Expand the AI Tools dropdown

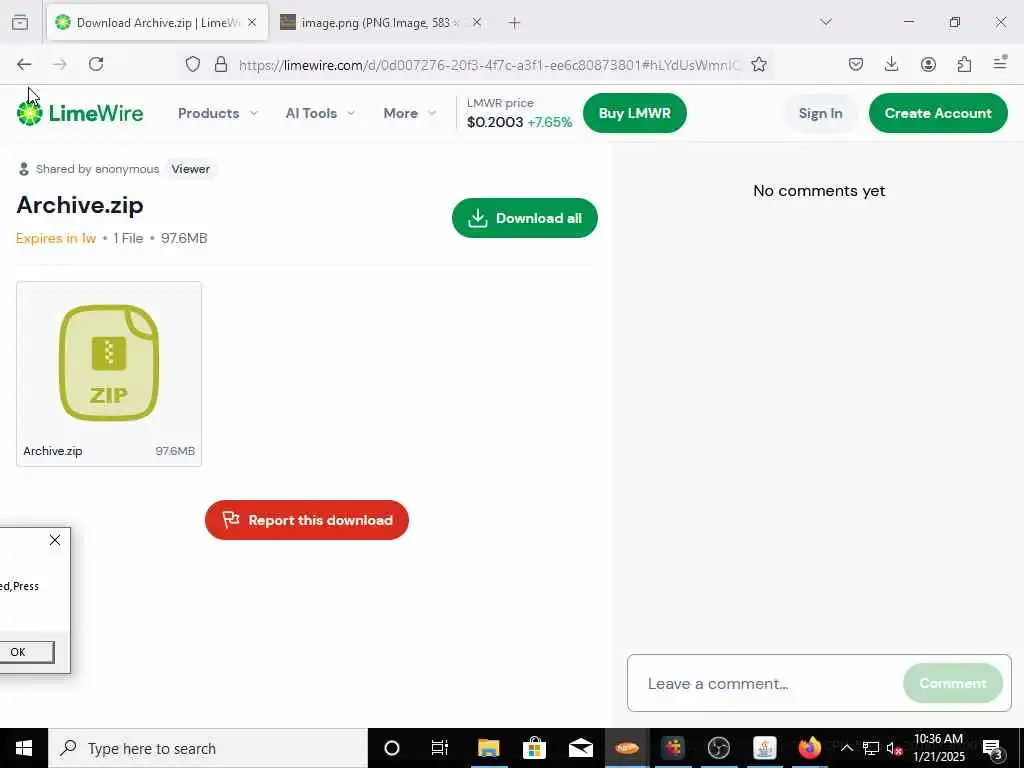click(x=320, y=113)
